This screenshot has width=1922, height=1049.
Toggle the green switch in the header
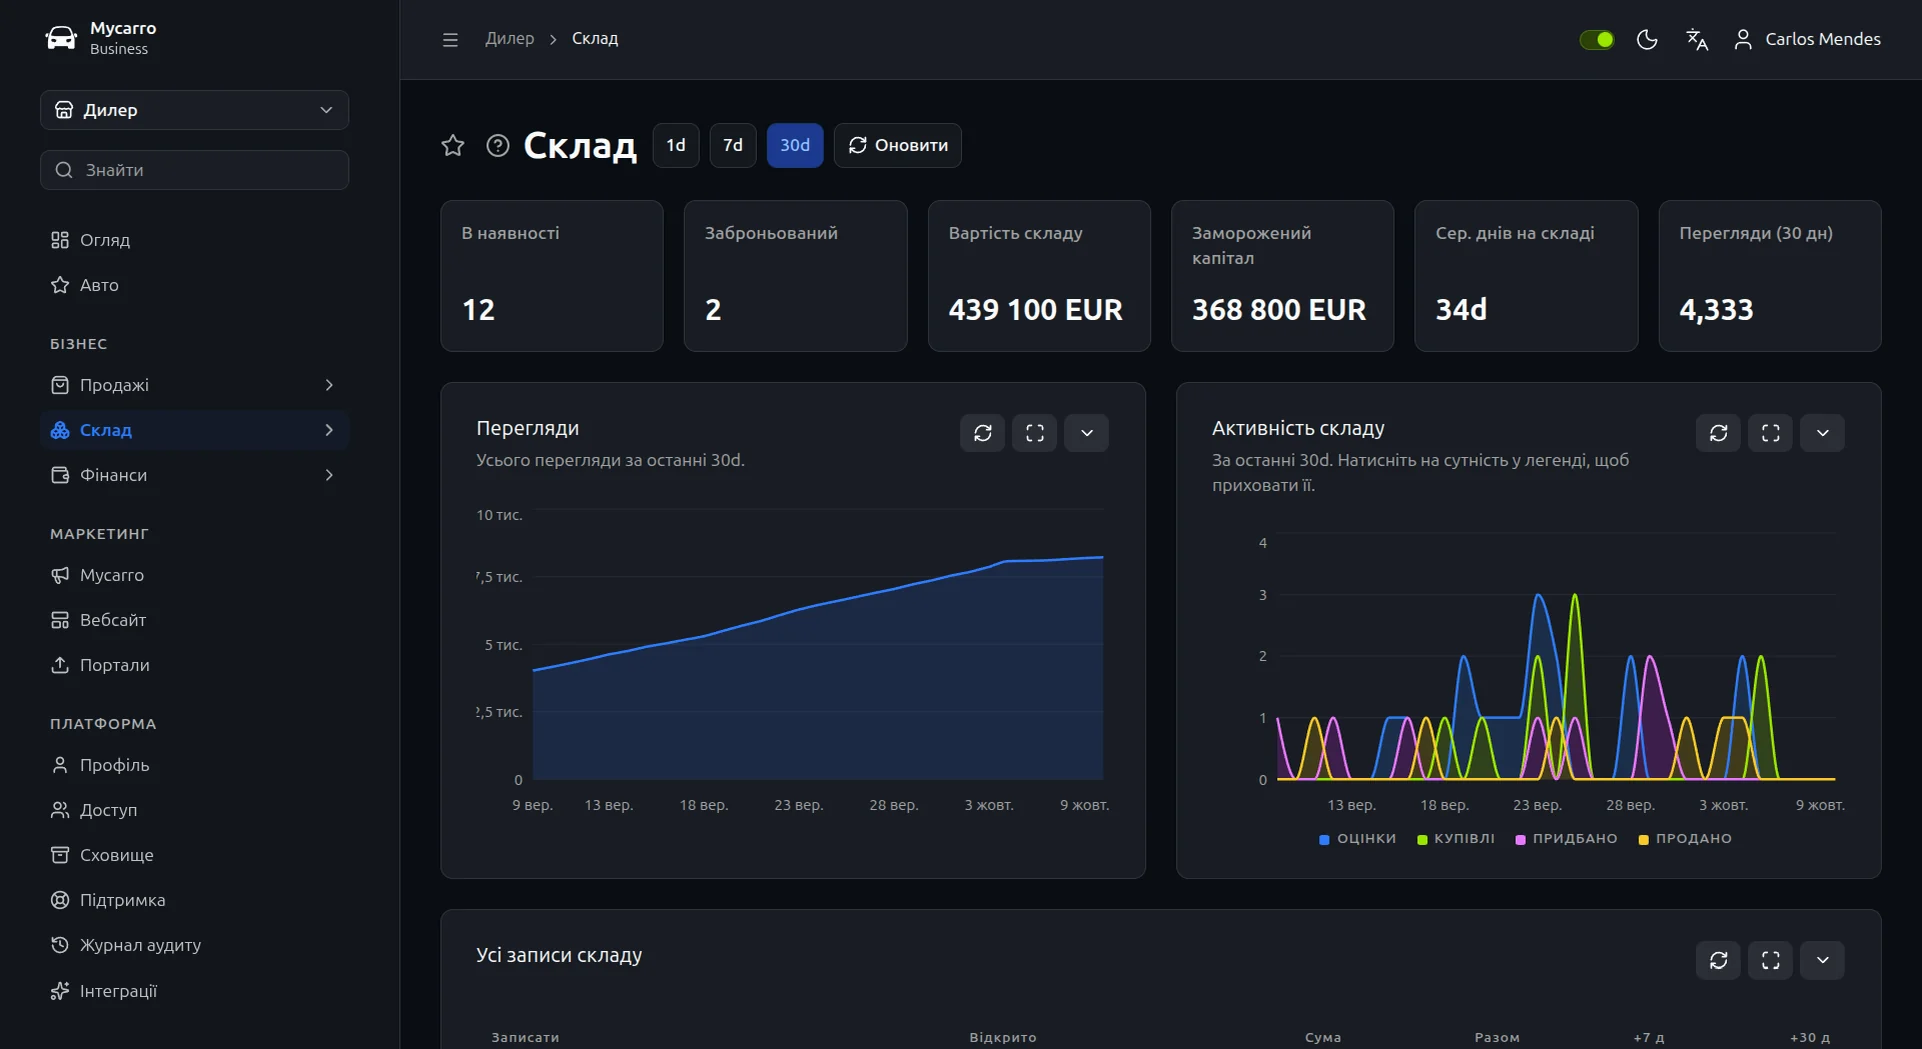(x=1597, y=39)
